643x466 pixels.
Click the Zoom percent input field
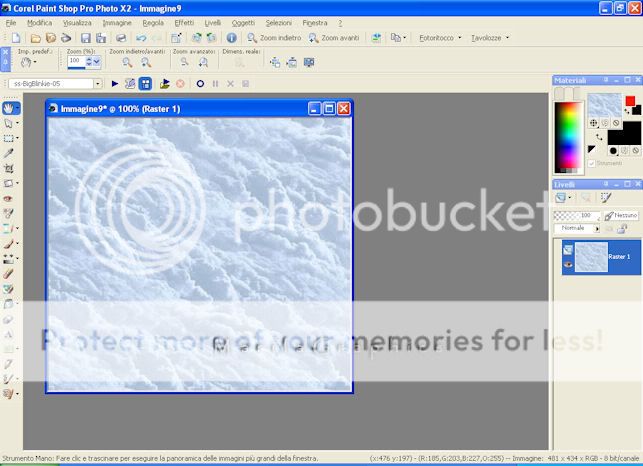(77, 61)
